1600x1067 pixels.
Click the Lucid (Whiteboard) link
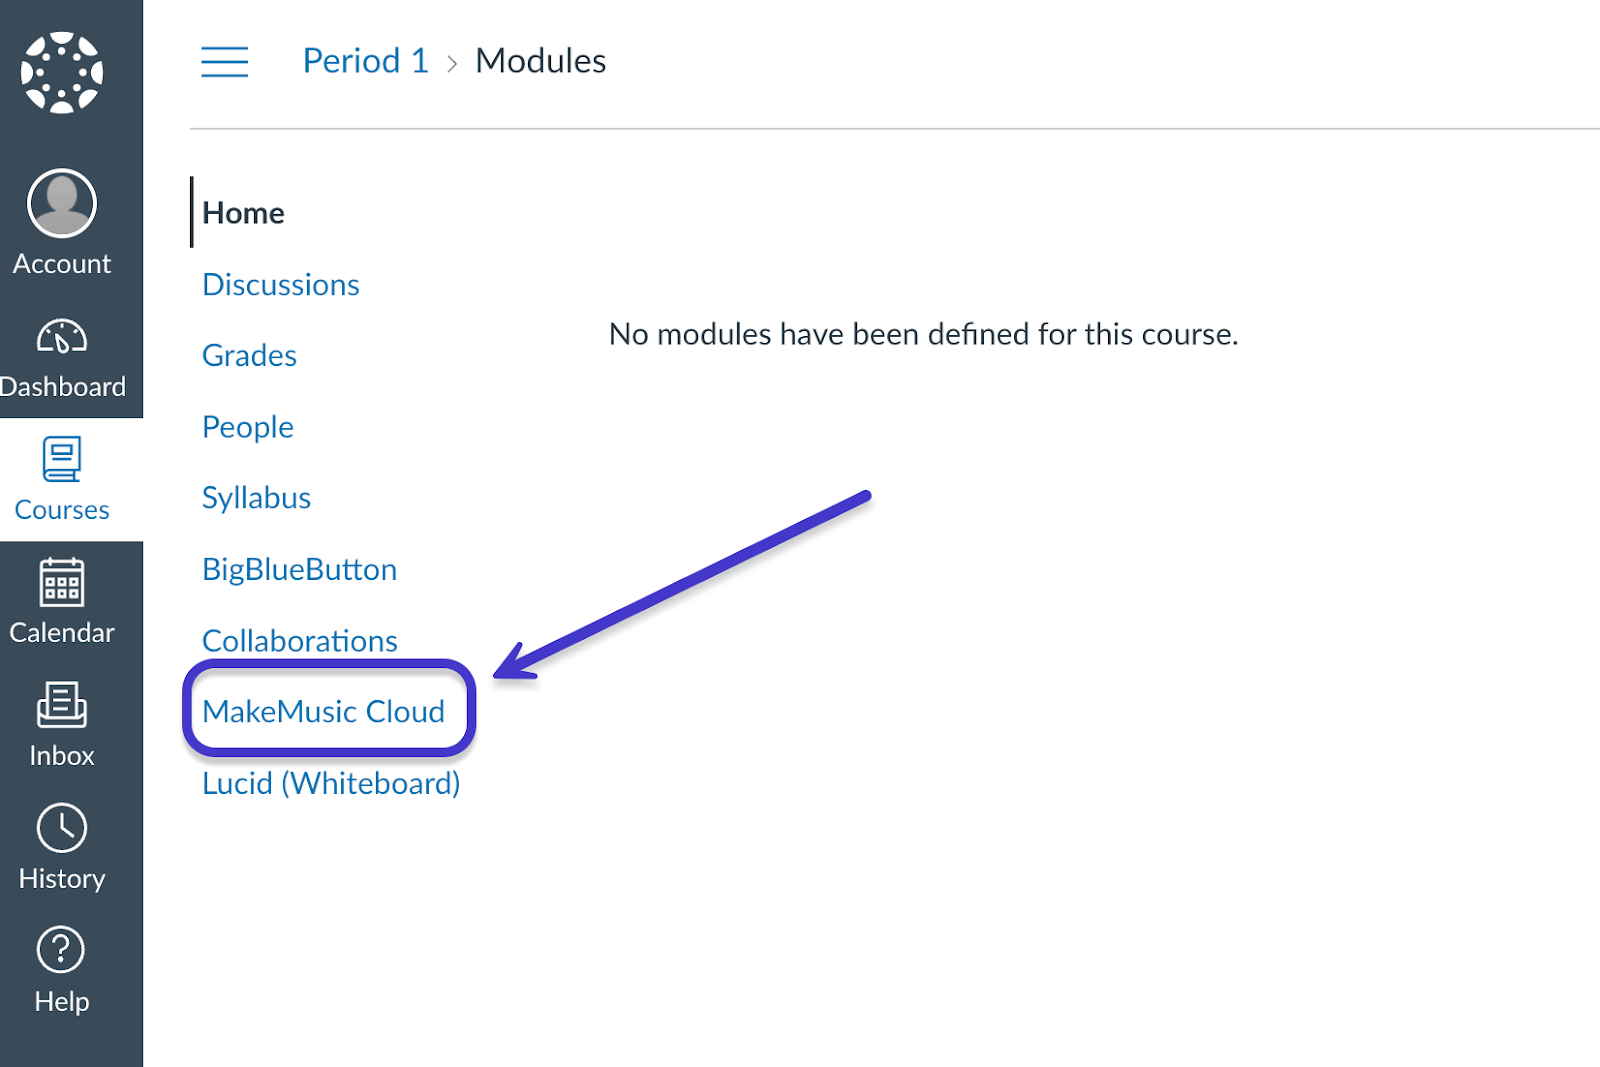pos(331,783)
